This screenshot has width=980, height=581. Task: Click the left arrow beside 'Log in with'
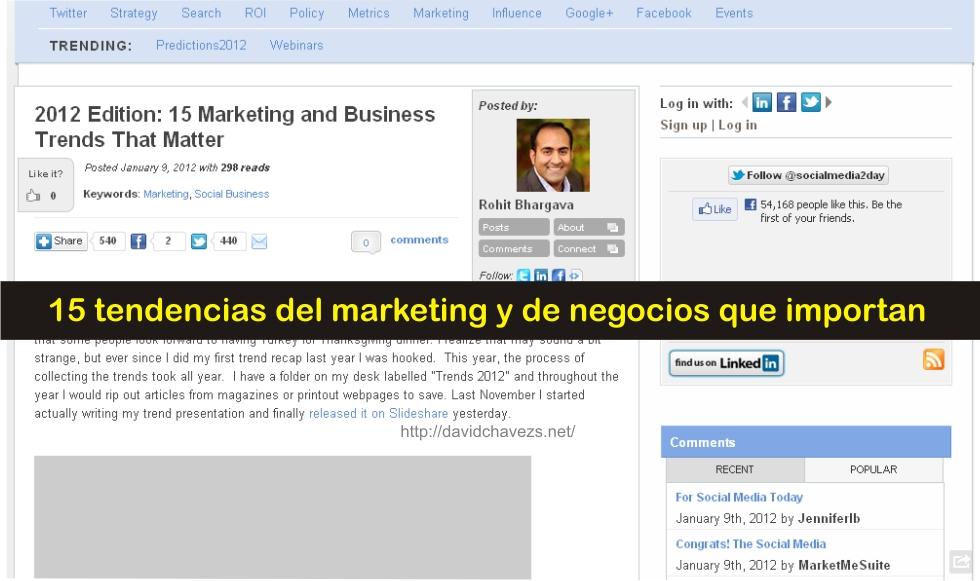(x=745, y=101)
